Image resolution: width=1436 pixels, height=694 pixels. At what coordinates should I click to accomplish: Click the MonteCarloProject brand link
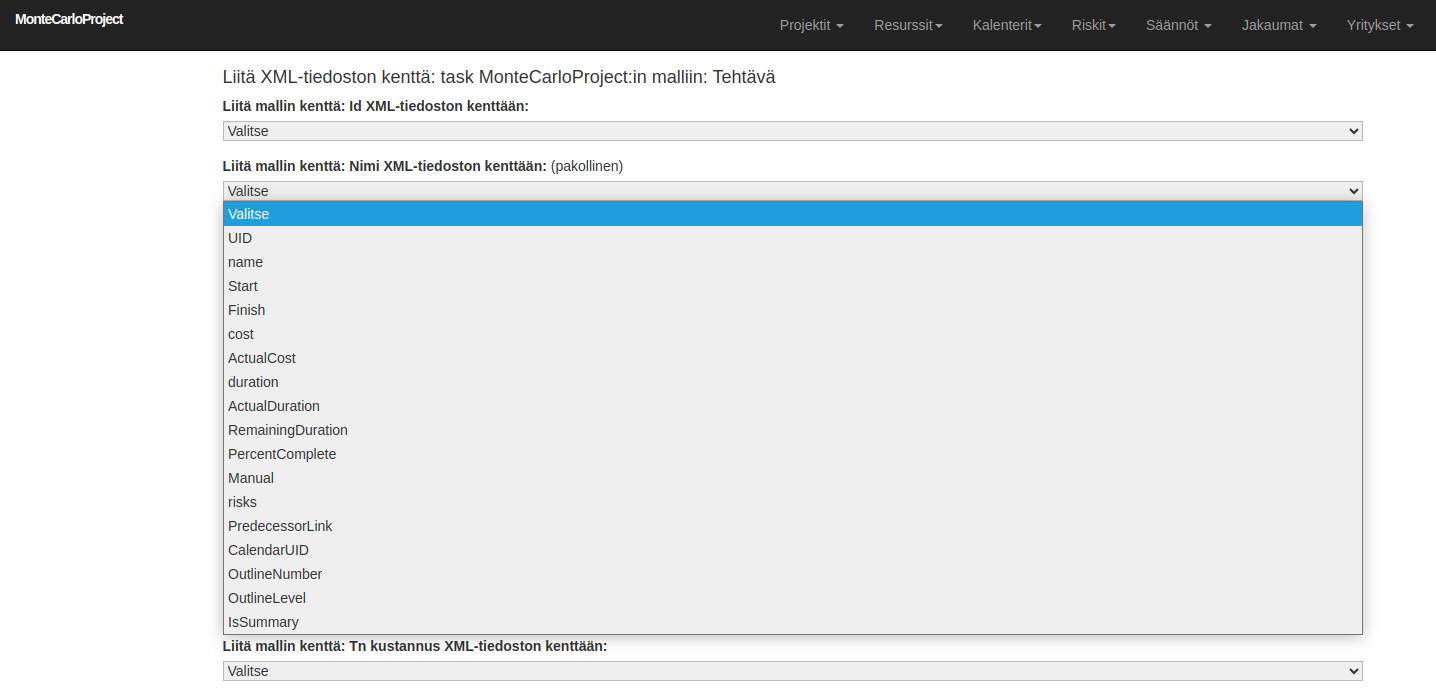coord(68,18)
